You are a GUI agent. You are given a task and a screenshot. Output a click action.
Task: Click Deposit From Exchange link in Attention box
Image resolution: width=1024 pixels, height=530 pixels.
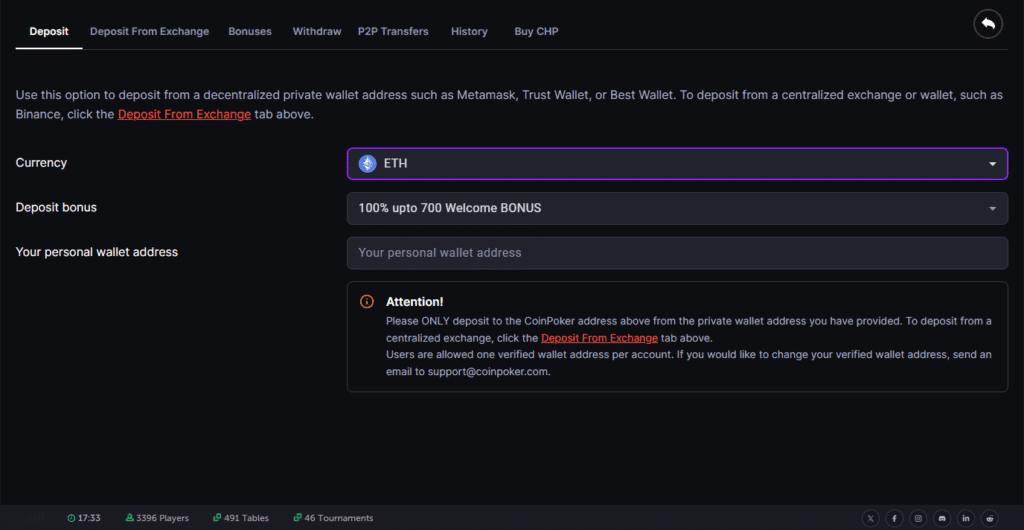coord(600,338)
